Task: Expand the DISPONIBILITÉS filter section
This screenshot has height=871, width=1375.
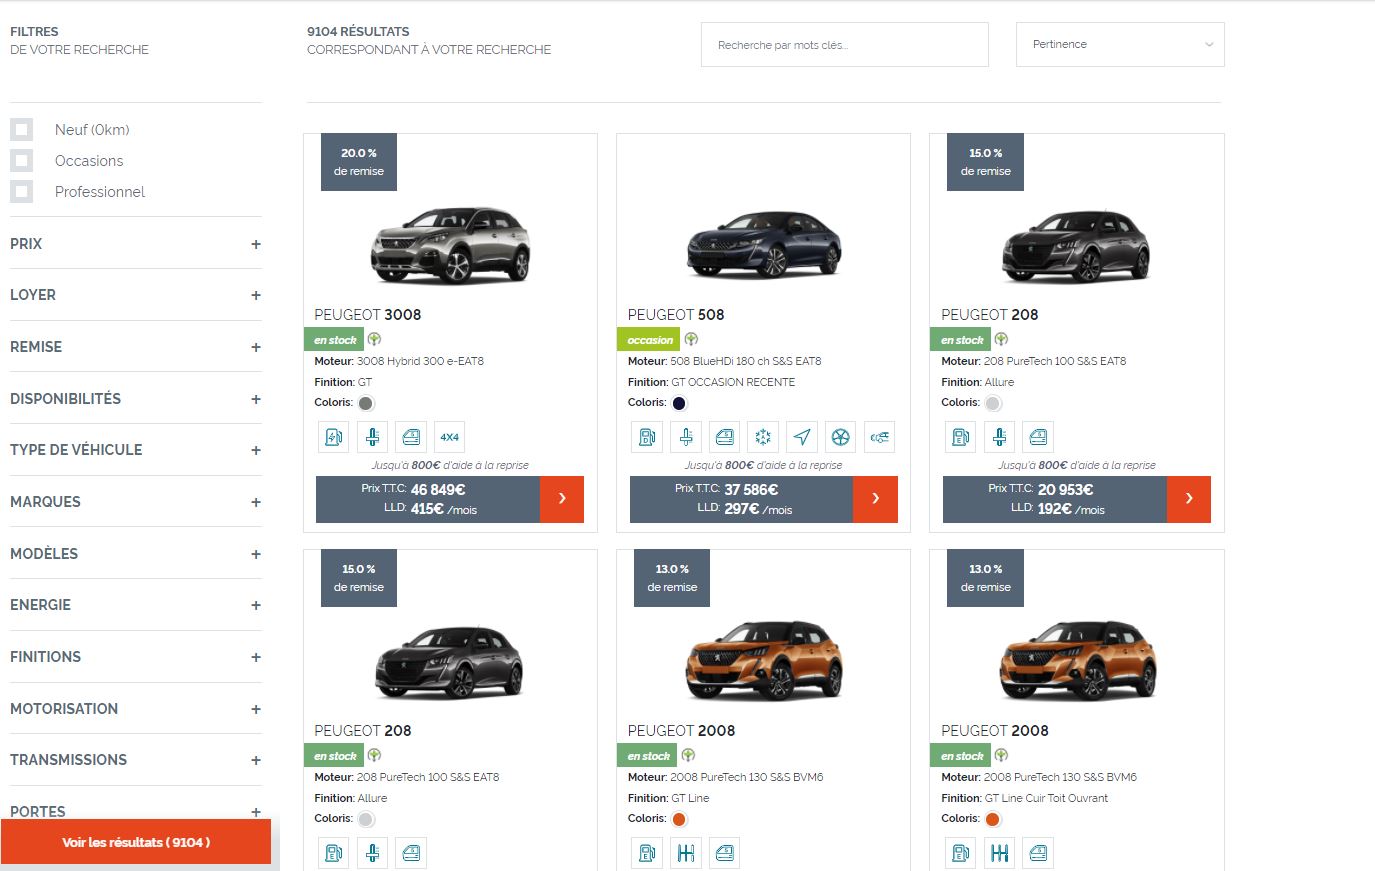Action: click(136, 399)
